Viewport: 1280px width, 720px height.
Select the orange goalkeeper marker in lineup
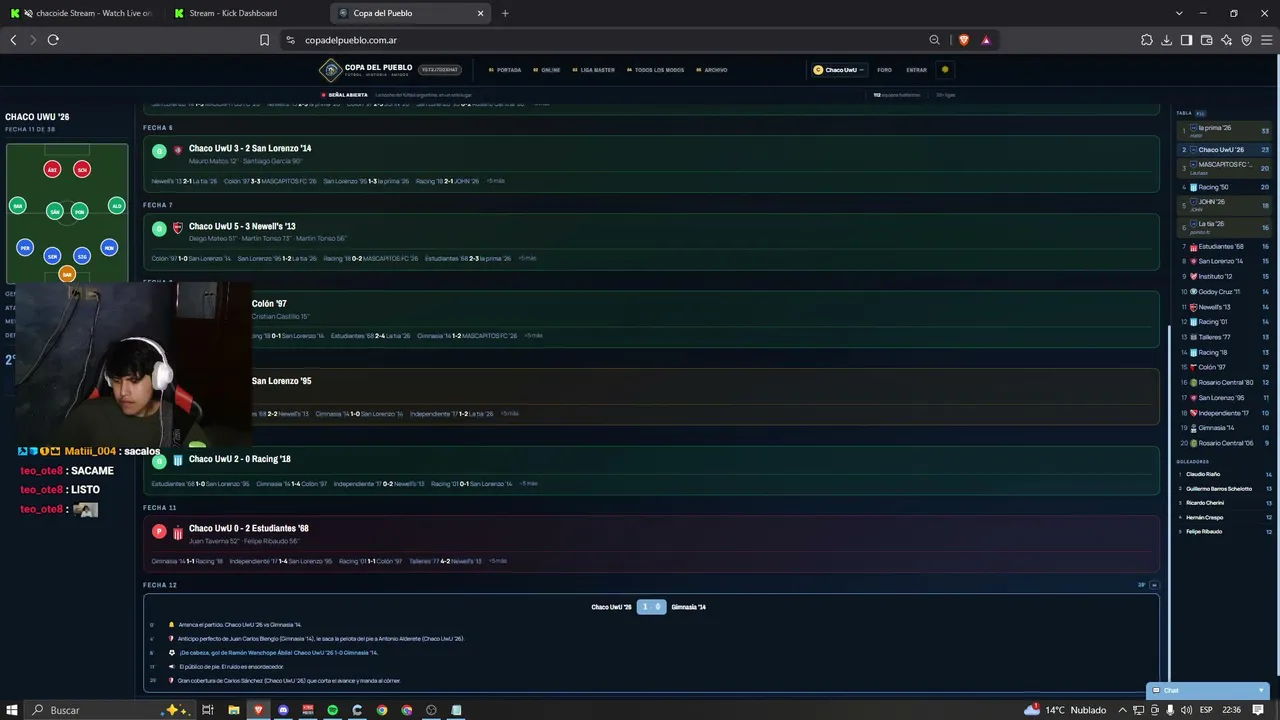coord(67,274)
